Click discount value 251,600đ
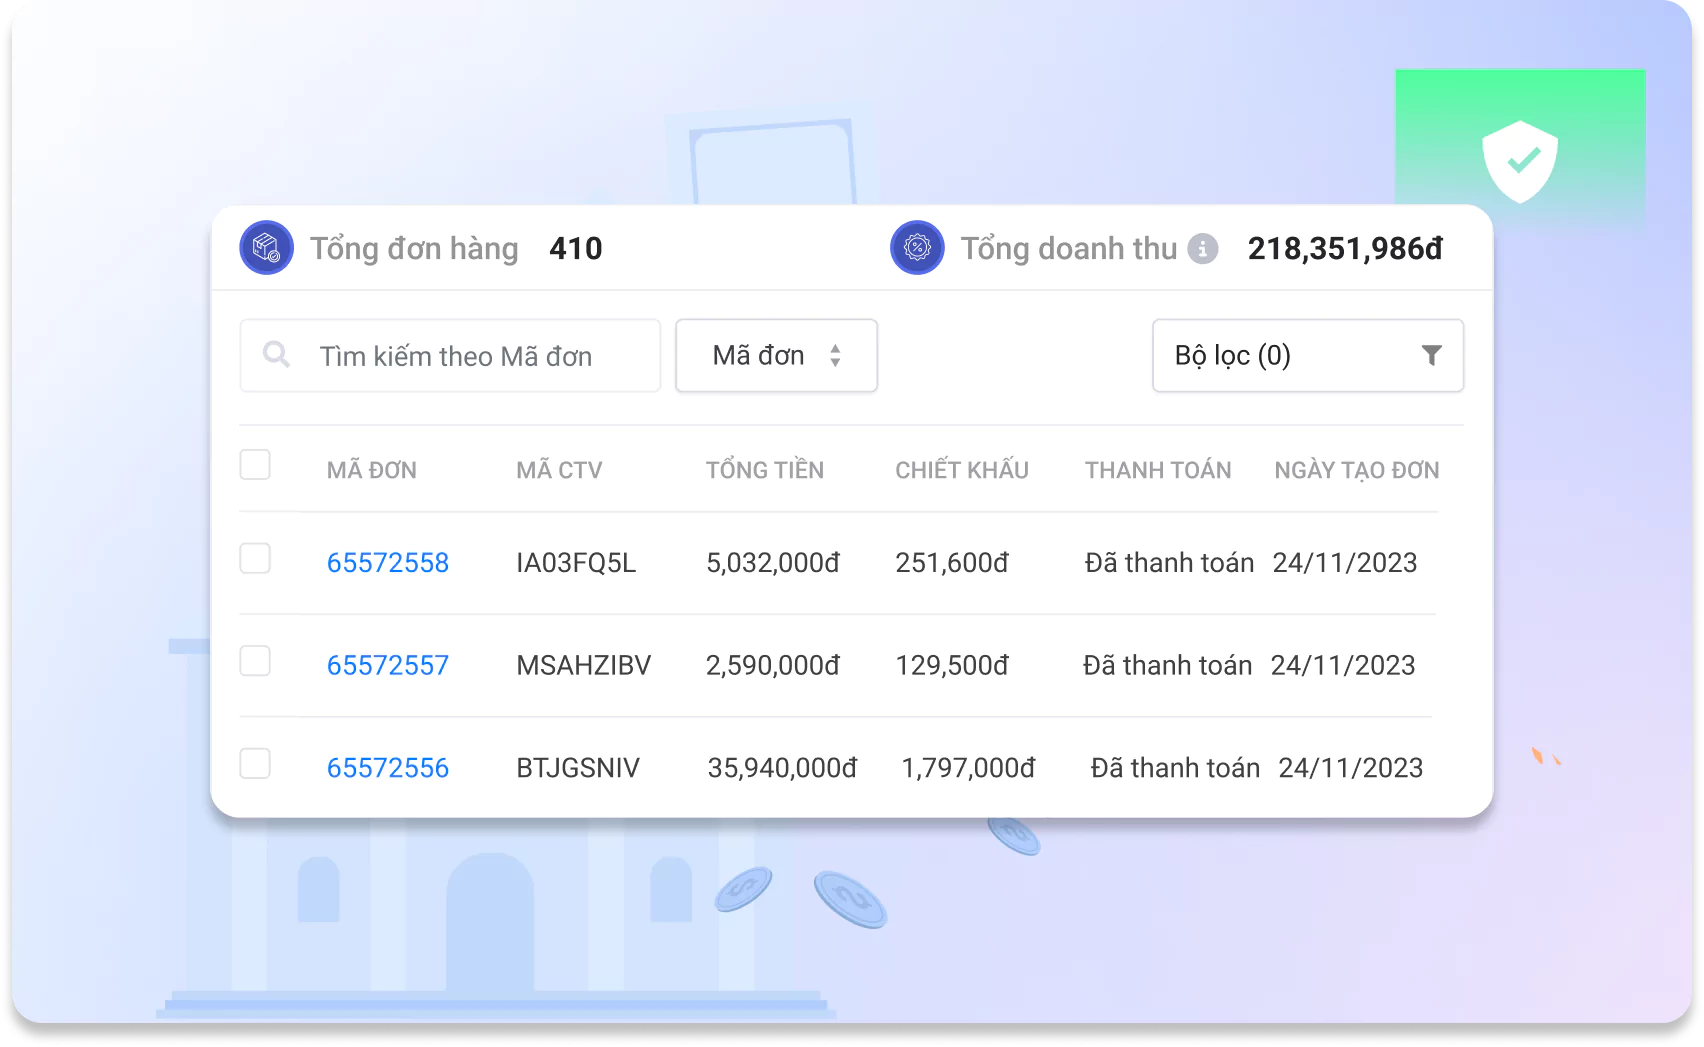Screen dimensions: 1704x1047 tap(952, 563)
